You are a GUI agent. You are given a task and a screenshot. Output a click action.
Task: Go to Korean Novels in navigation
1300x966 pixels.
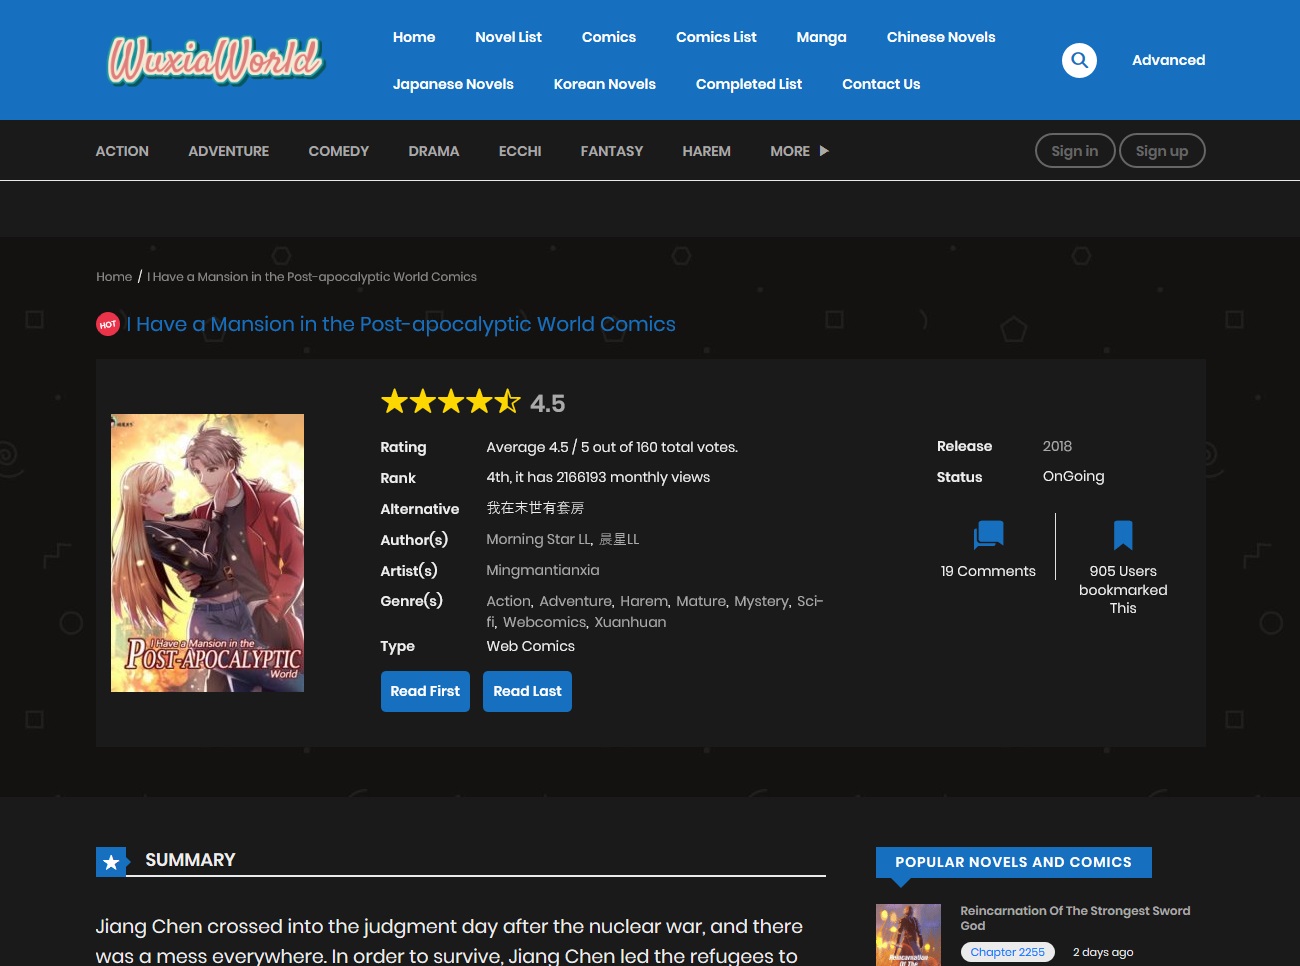[x=604, y=84]
